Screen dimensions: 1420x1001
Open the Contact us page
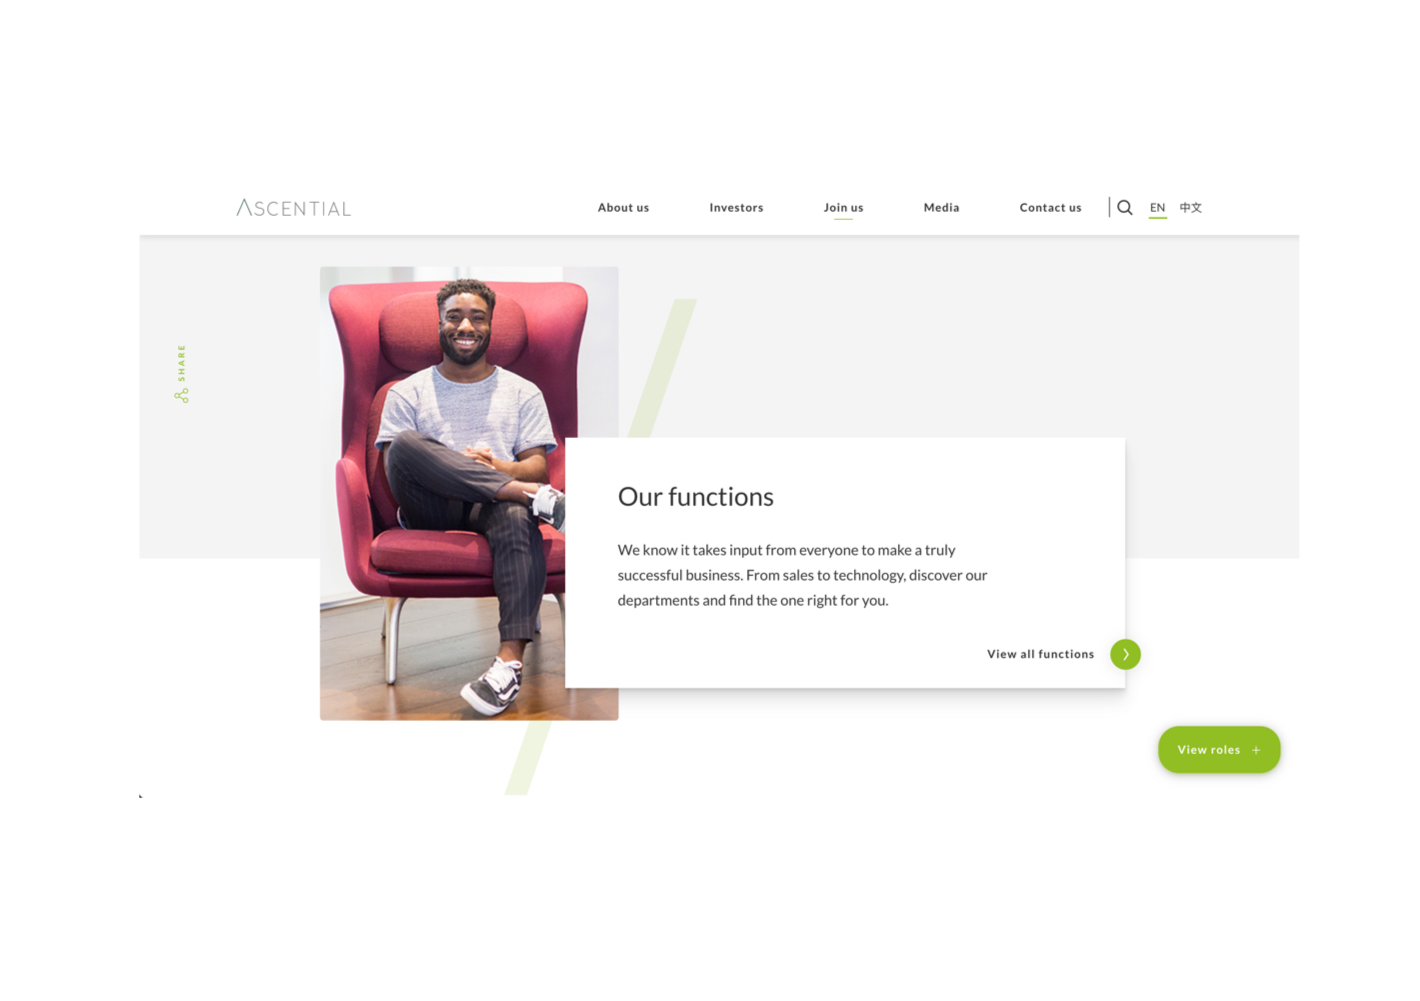point(1050,208)
